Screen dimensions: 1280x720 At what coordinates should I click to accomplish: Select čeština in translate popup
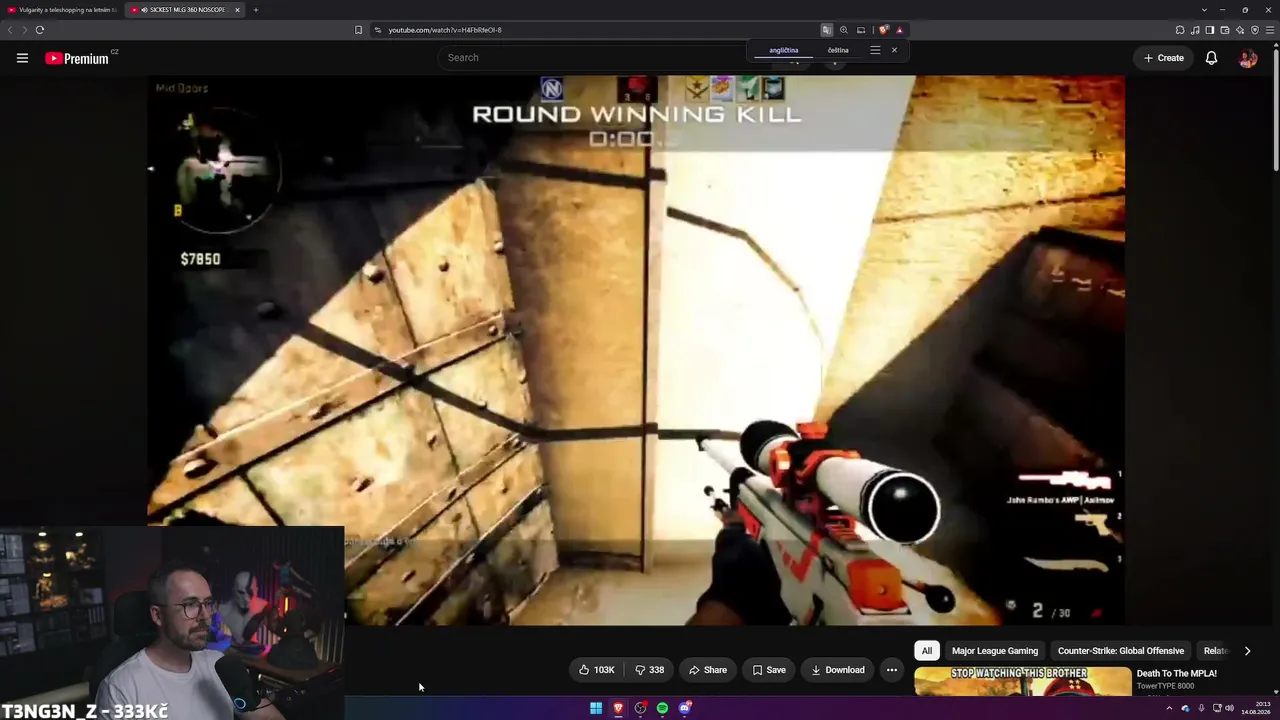[838, 50]
